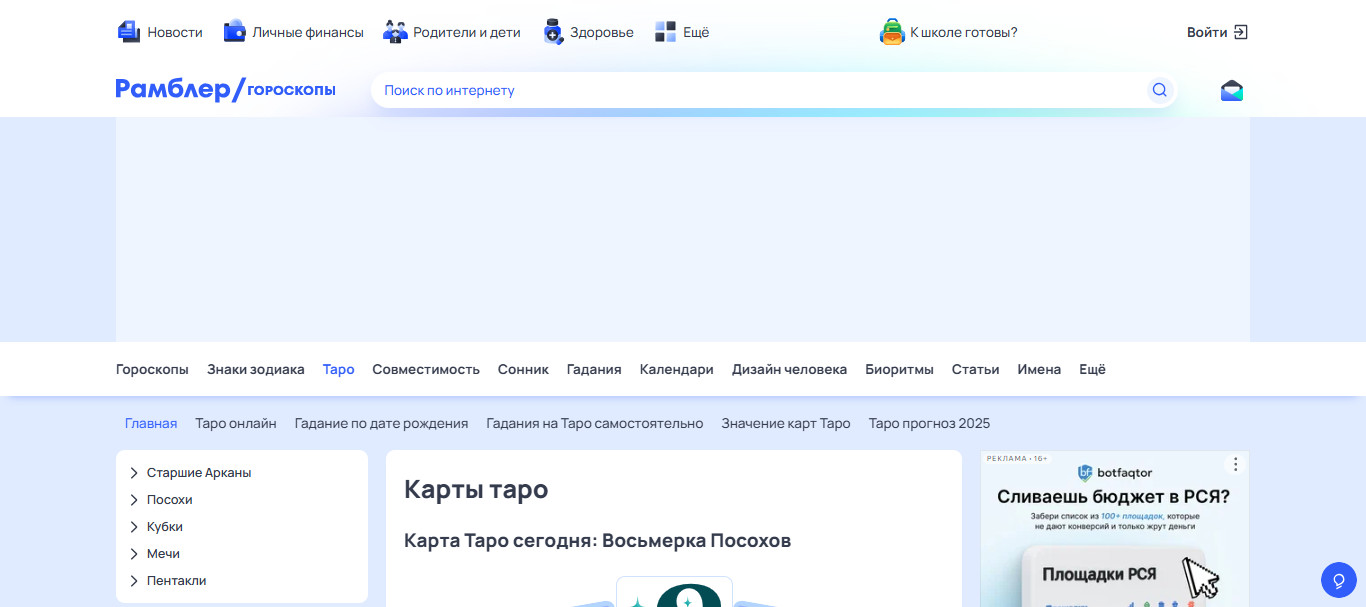This screenshot has height=607, width=1366.
Task: Click the Войти login button
Action: 1217,32
